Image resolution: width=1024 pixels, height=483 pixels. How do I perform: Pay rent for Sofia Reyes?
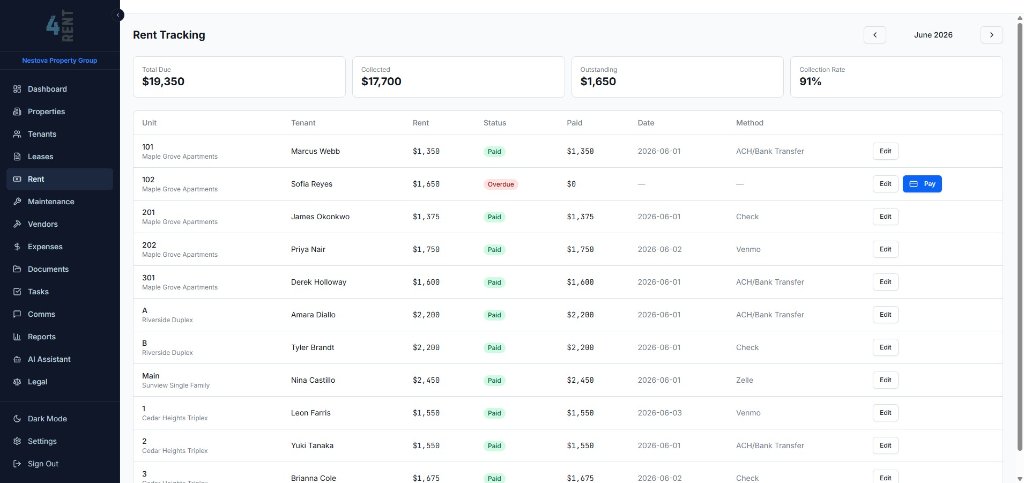(922, 184)
